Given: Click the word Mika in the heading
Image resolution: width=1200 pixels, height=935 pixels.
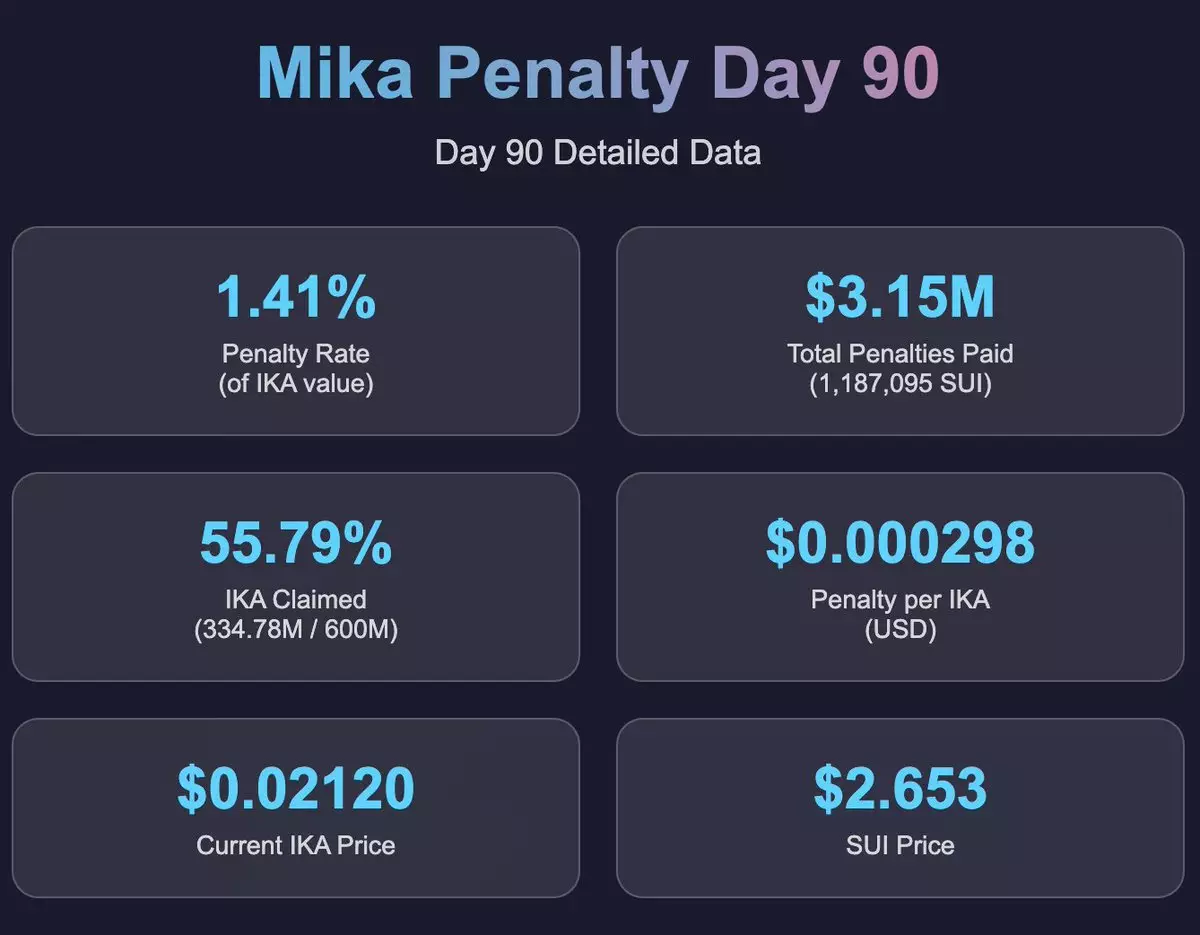Looking at the screenshot, I should click(x=335, y=72).
